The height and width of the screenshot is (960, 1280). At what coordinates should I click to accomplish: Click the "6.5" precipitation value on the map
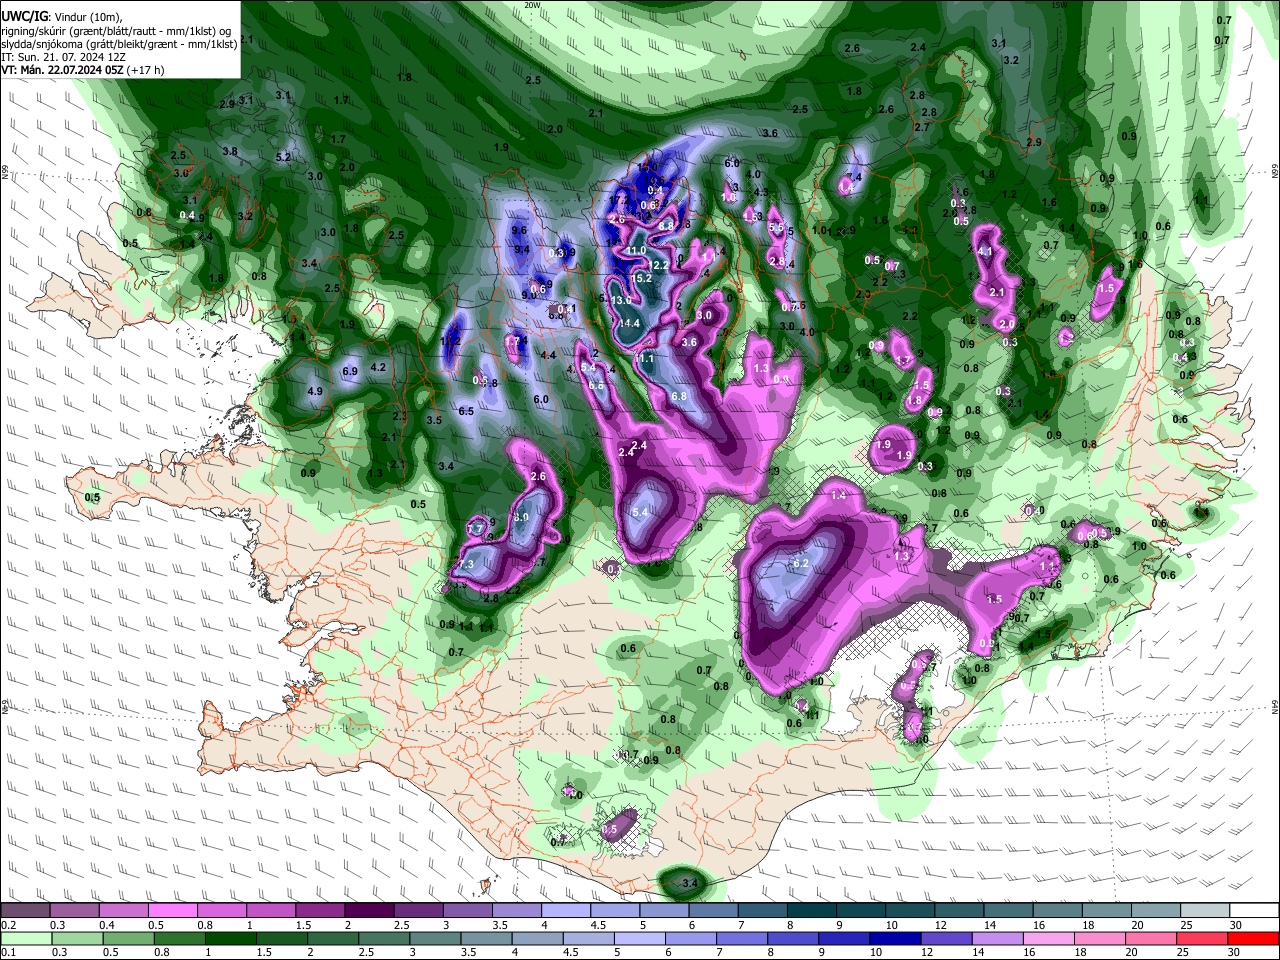click(466, 412)
